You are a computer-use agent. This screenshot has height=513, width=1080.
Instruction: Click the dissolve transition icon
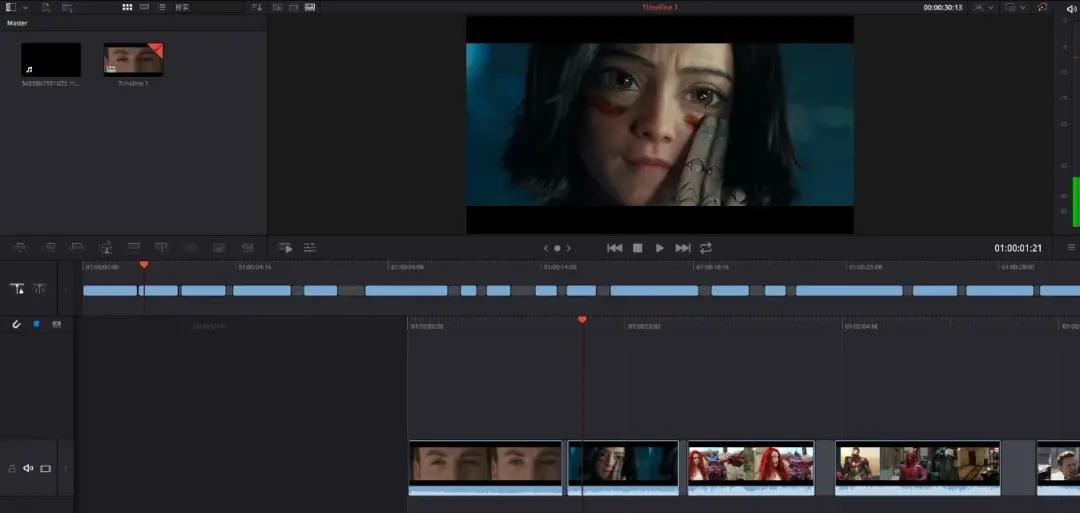pyautogui.click(x=219, y=247)
